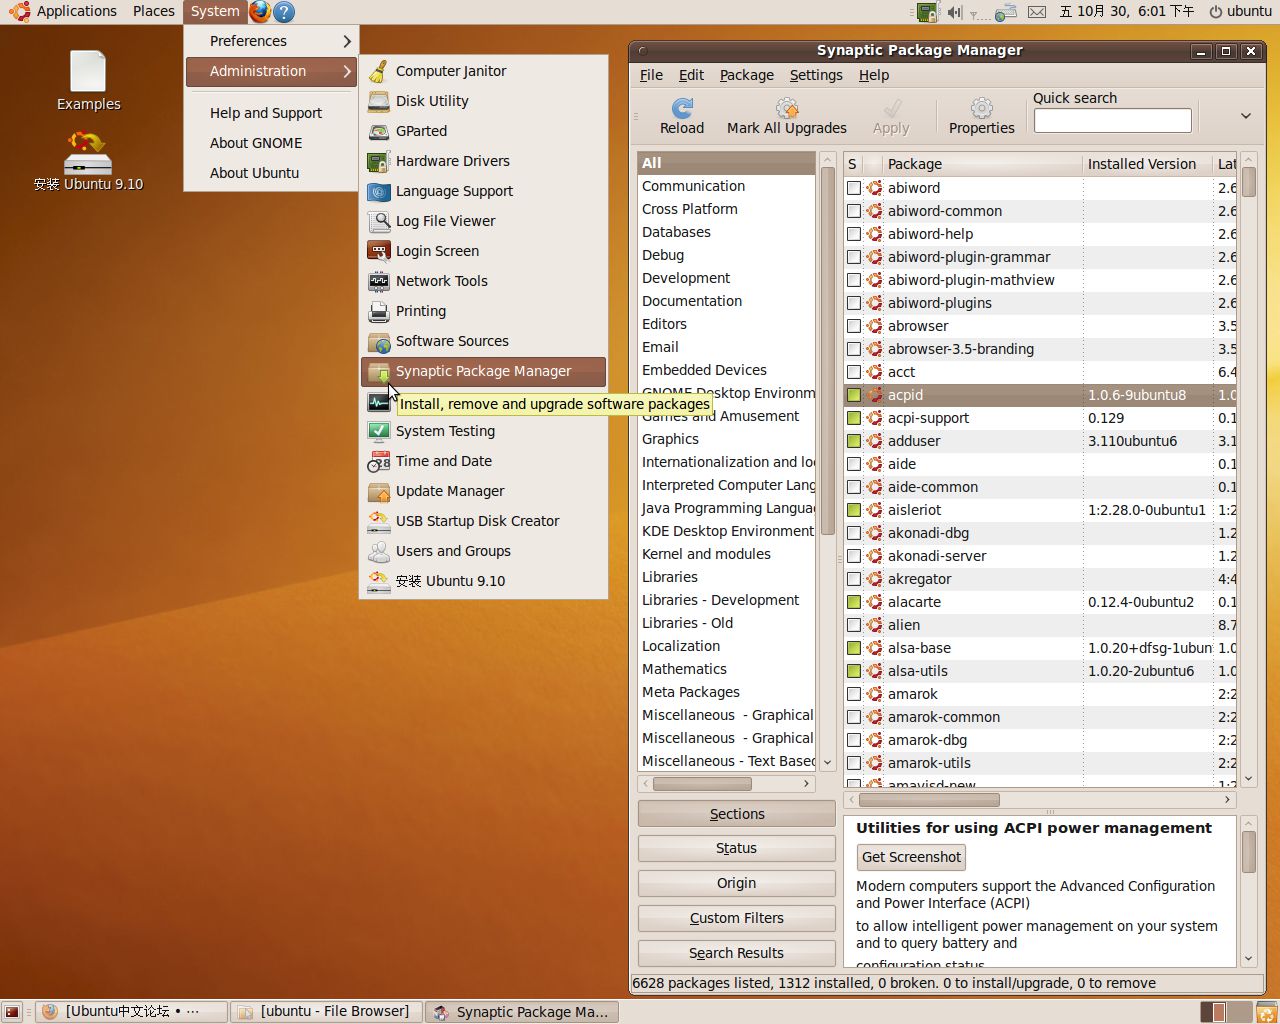Toggle status checkbox for abiword package
This screenshot has width=1280, height=1024.
[853, 188]
